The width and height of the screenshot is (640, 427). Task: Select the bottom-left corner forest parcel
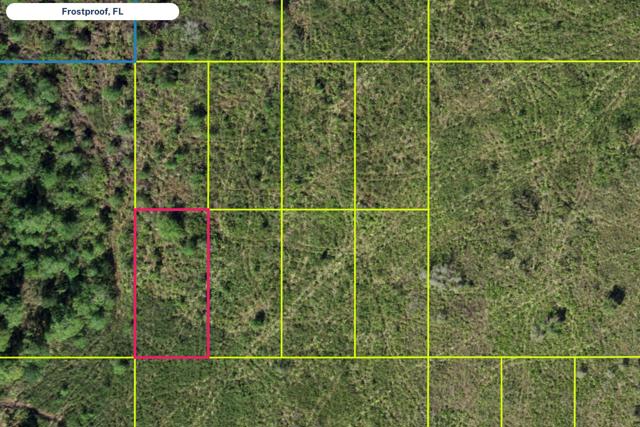coord(66,391)
